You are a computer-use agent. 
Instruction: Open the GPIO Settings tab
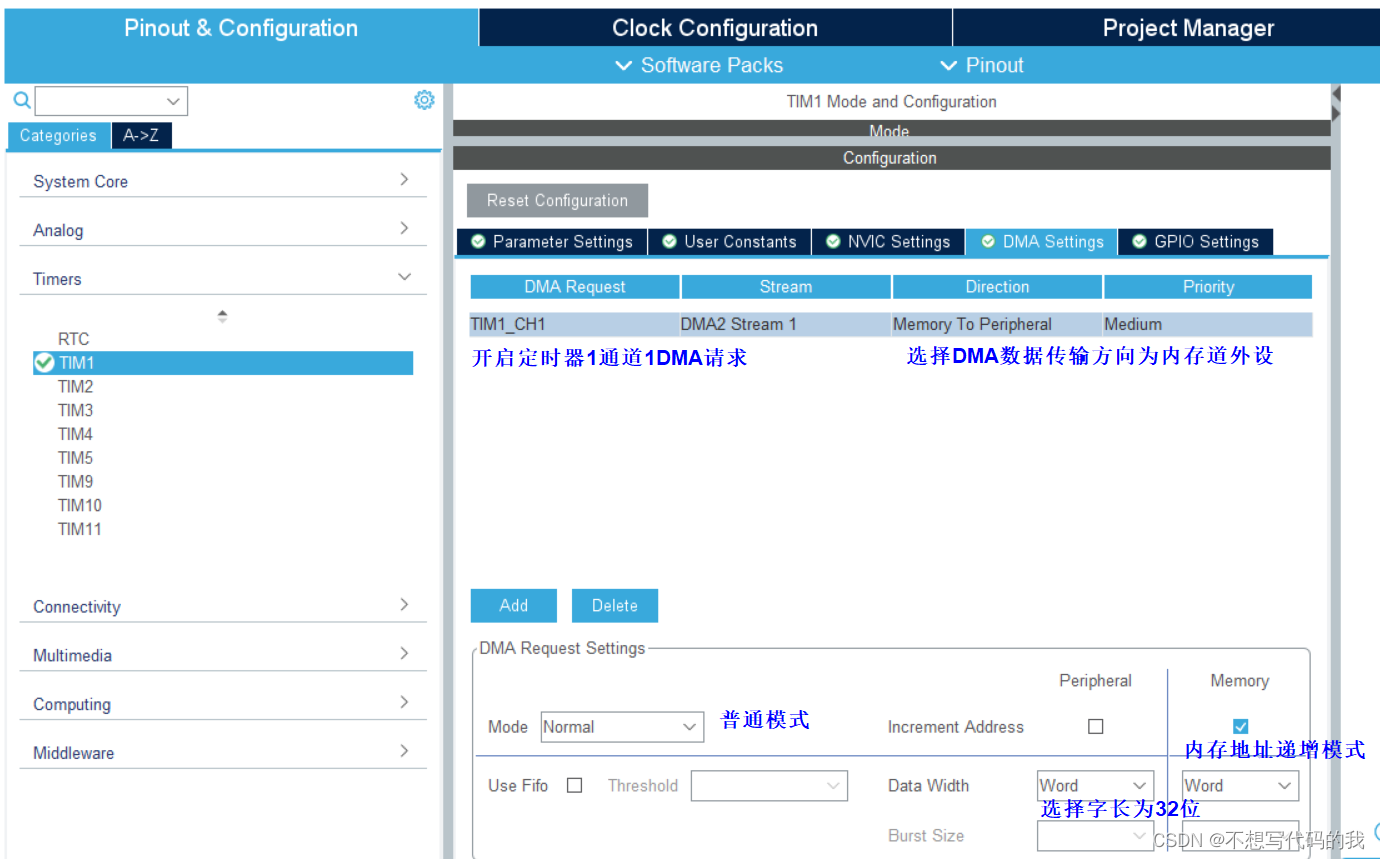click(1196, 242)
